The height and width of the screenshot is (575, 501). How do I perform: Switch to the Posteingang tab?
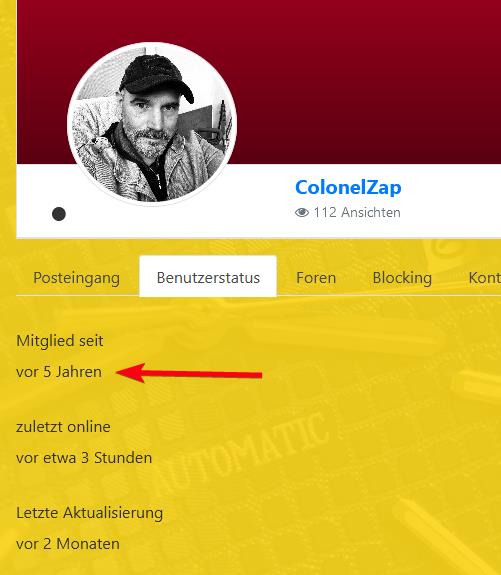76,278
